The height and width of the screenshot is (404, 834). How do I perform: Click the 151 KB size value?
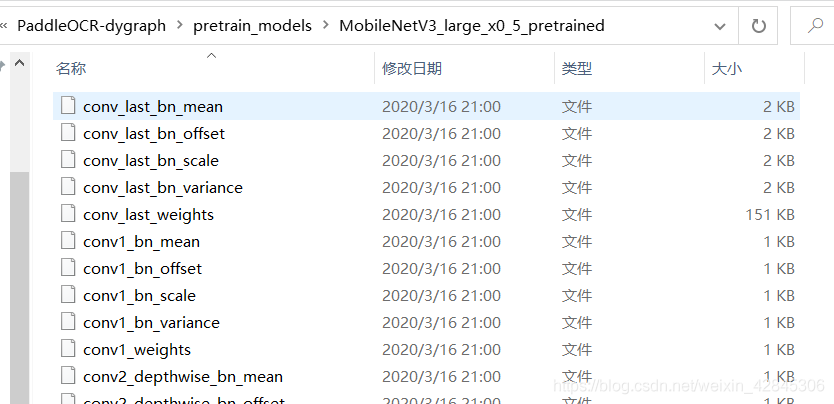(x=770, y=214)
